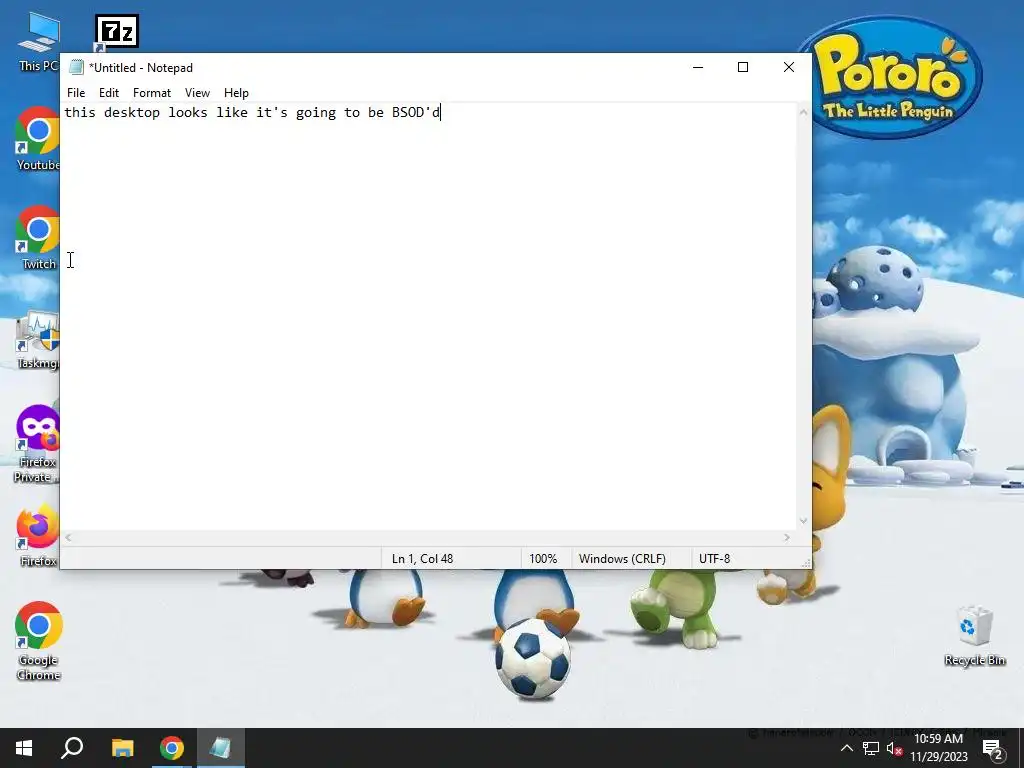Open the muted volume tray icon

(894, 748)
